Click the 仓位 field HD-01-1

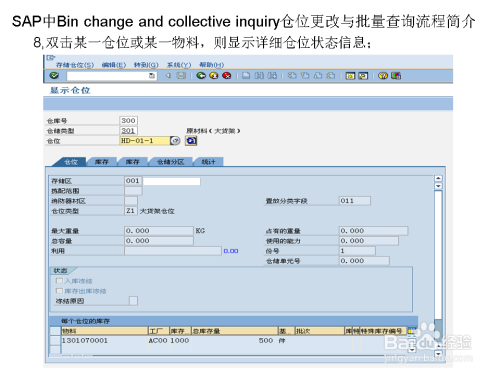pos(145,141)
